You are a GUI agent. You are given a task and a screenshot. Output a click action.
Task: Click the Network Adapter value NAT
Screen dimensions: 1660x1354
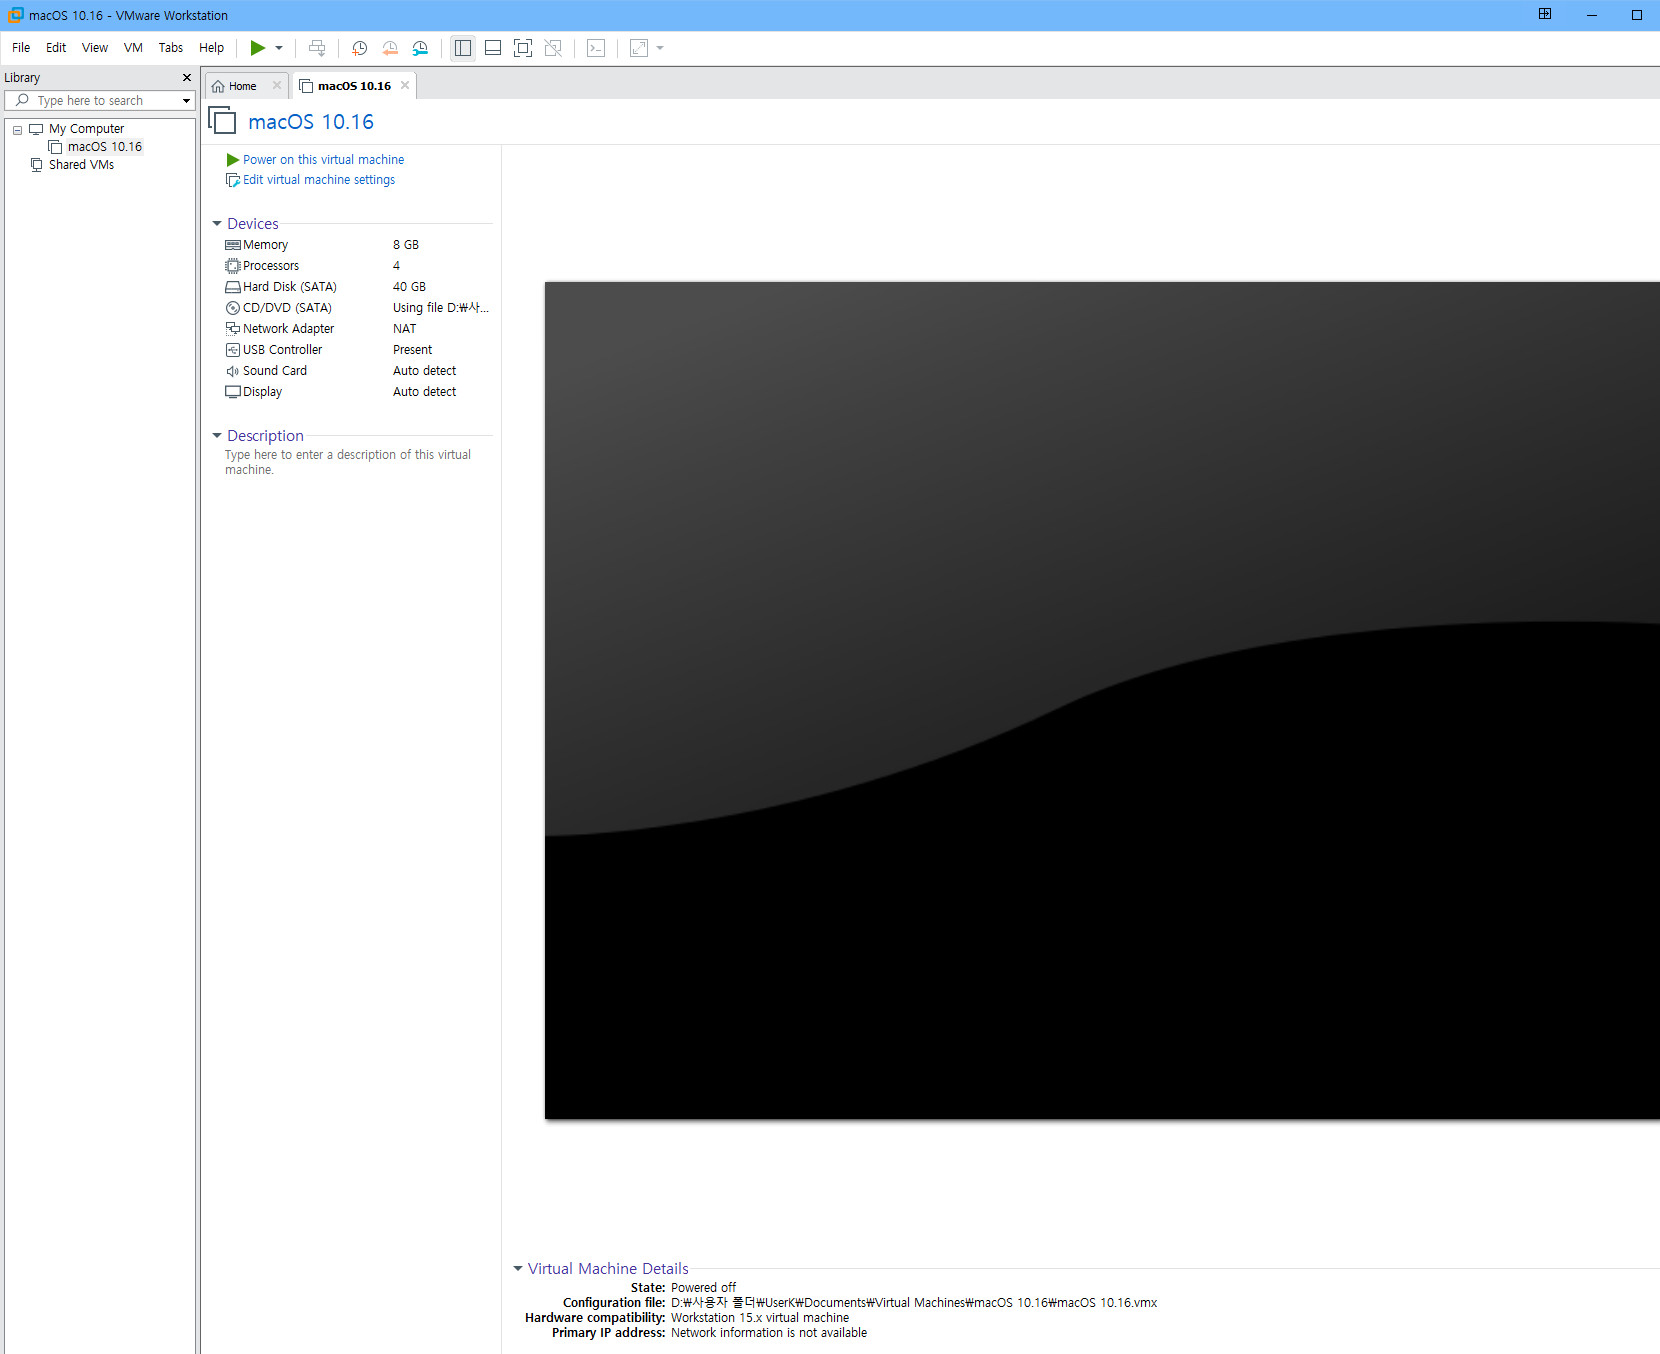click(404, 329)
